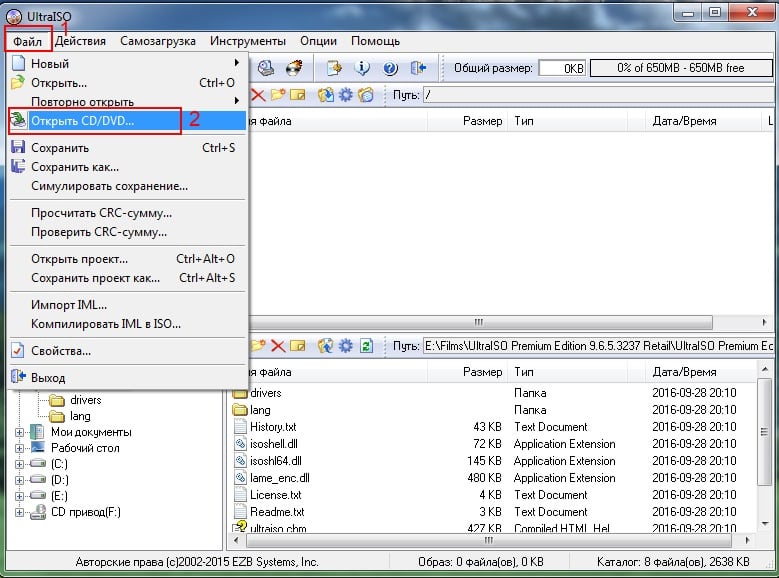Select Открыть CD/DVD... from the File menu
This screenshot has height=578, width=779.
coord(82,121)
